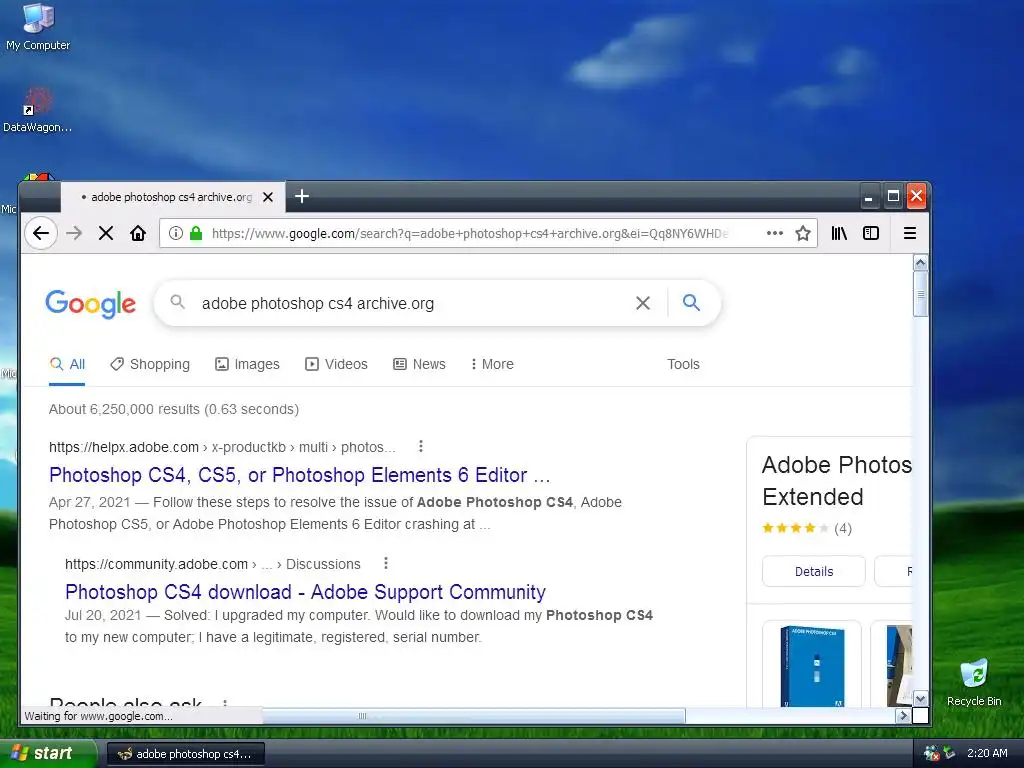Screen dimensions: 1024x768
Task: Click the Details button in knowledge panel
Action: (814, 571)
